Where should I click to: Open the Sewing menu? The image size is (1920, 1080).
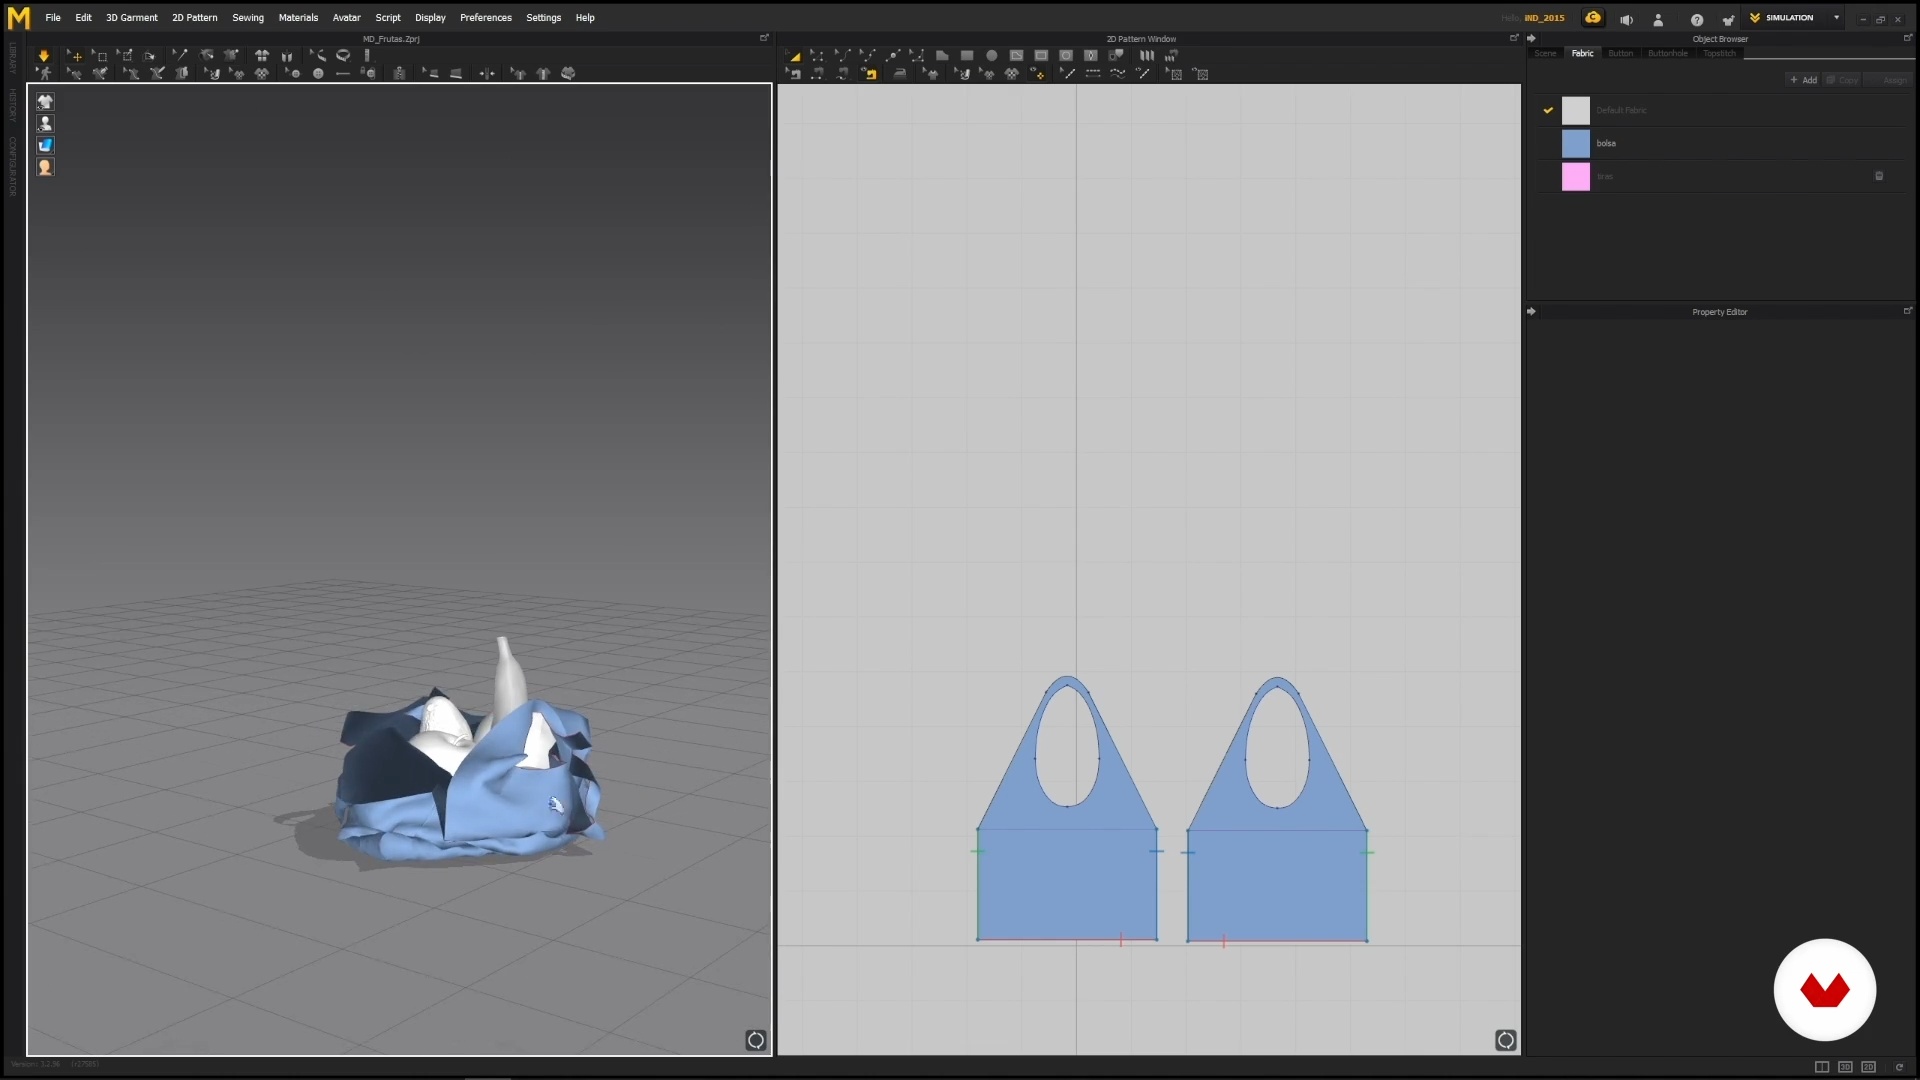coord(248,18)
